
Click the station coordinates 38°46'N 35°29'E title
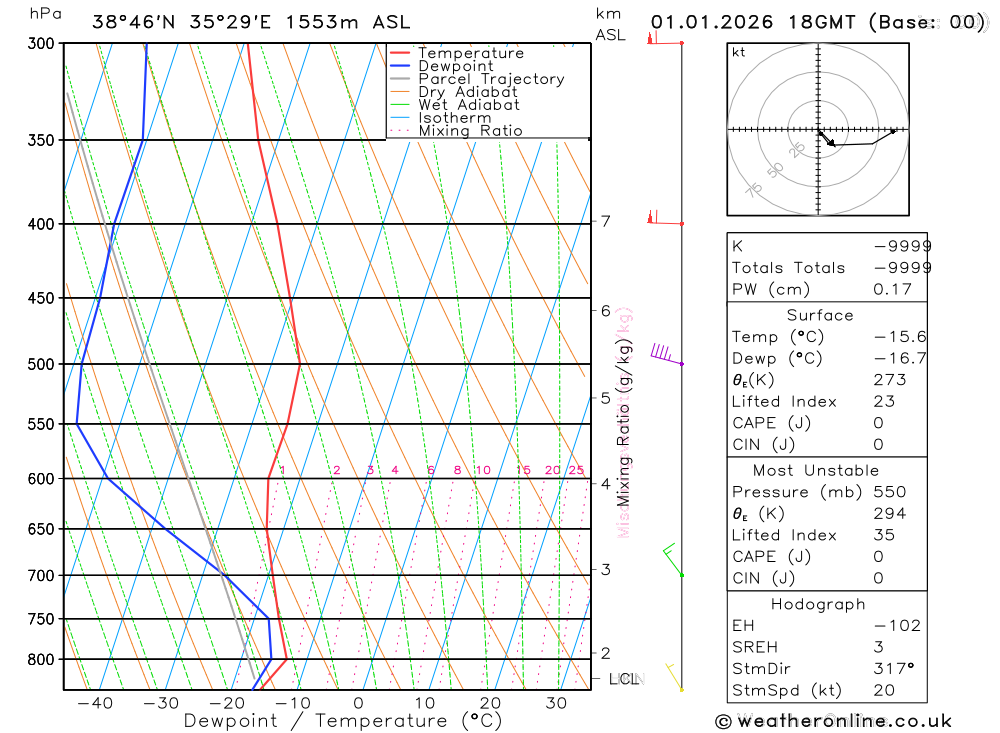click(x=251, y=22)
